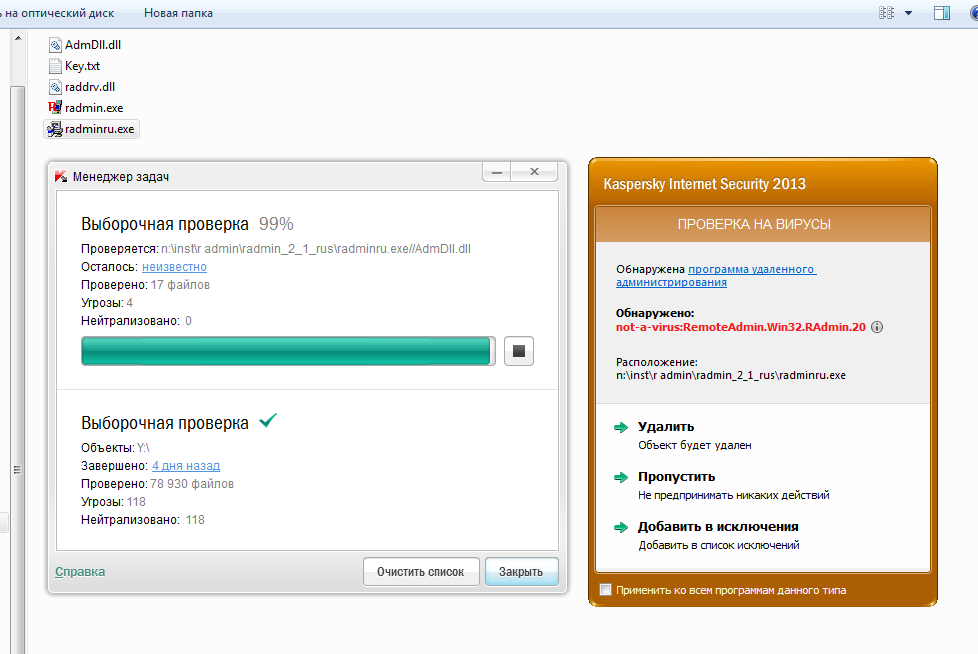Choose Пропустить to take no action
The height and width of the screenshot is (654, 978).
pyautogui.click(x=676, y=477)
